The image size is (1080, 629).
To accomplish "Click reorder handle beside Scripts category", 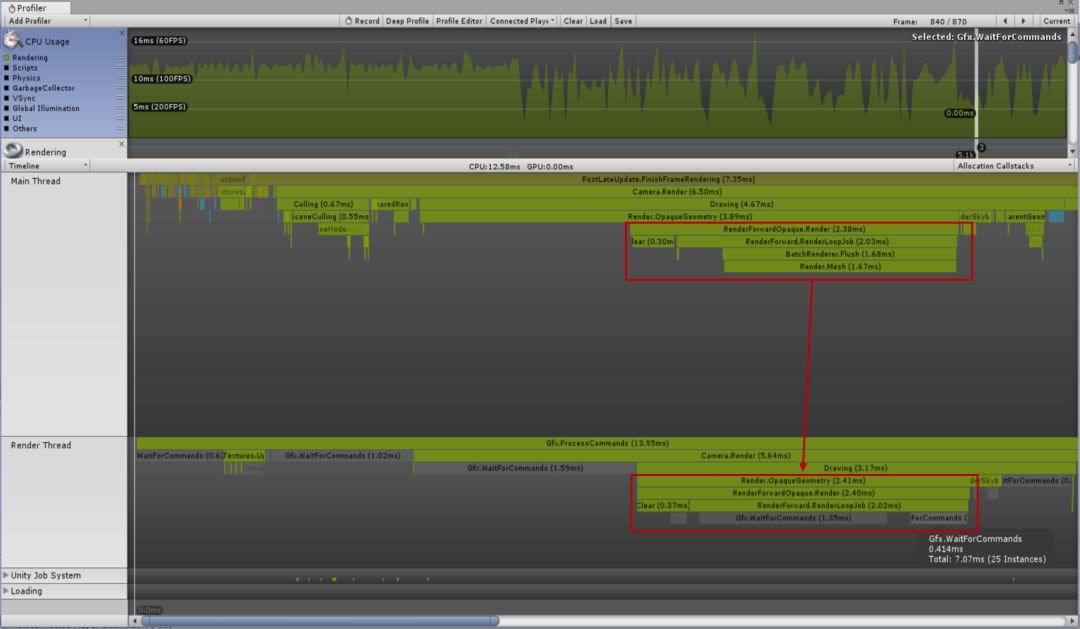I will 120,68.
